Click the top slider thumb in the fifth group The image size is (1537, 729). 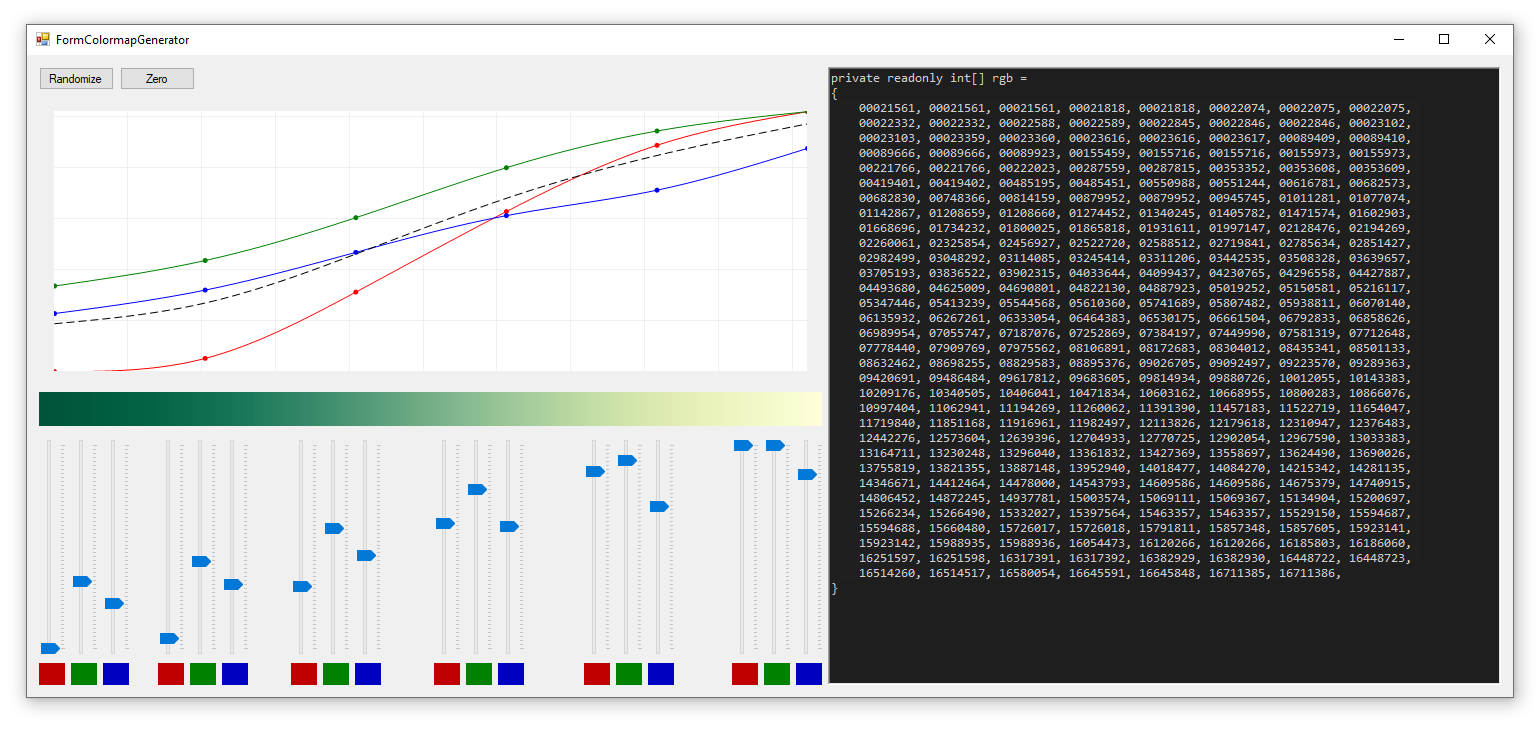tap(627, 460)
